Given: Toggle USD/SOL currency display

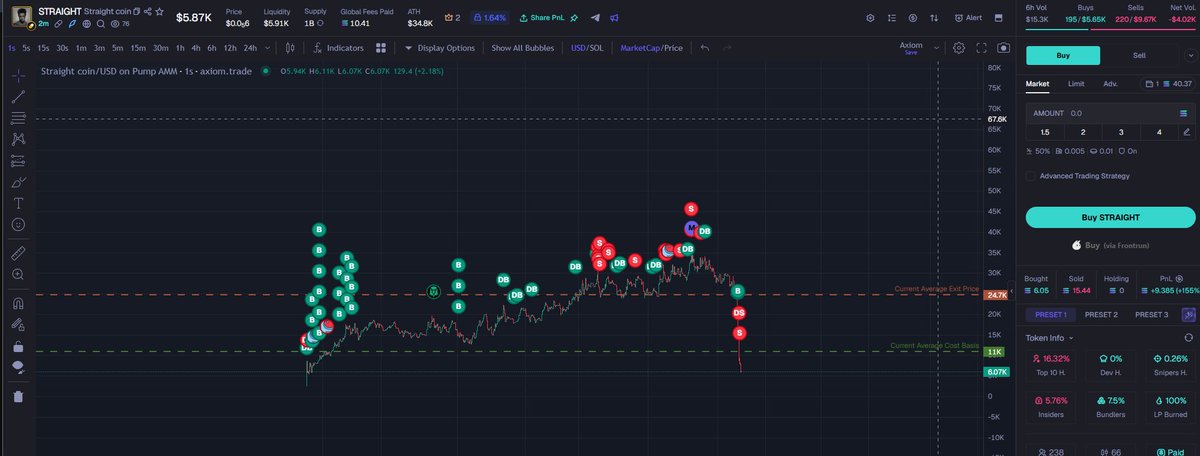Looking at the screenshot, I should point(587,47).
